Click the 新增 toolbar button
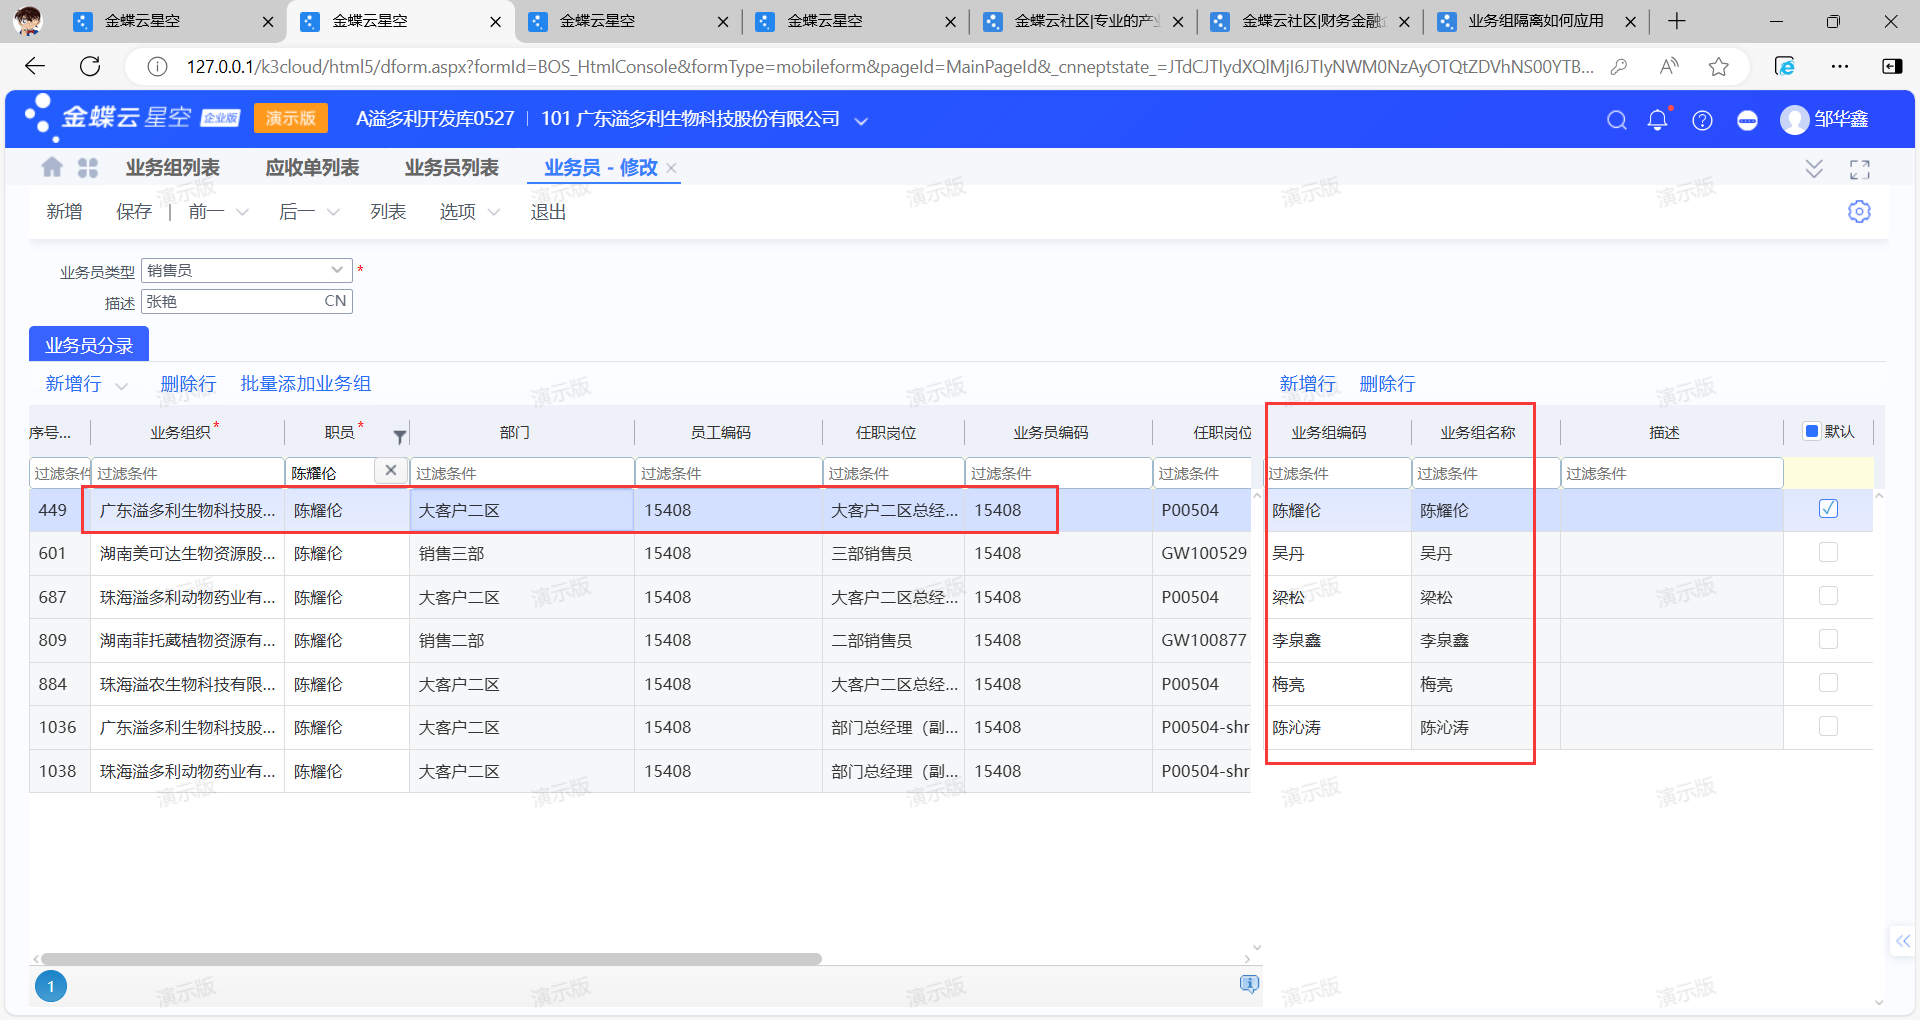This screenshot has height=1020, width=1920. [64, 212]
